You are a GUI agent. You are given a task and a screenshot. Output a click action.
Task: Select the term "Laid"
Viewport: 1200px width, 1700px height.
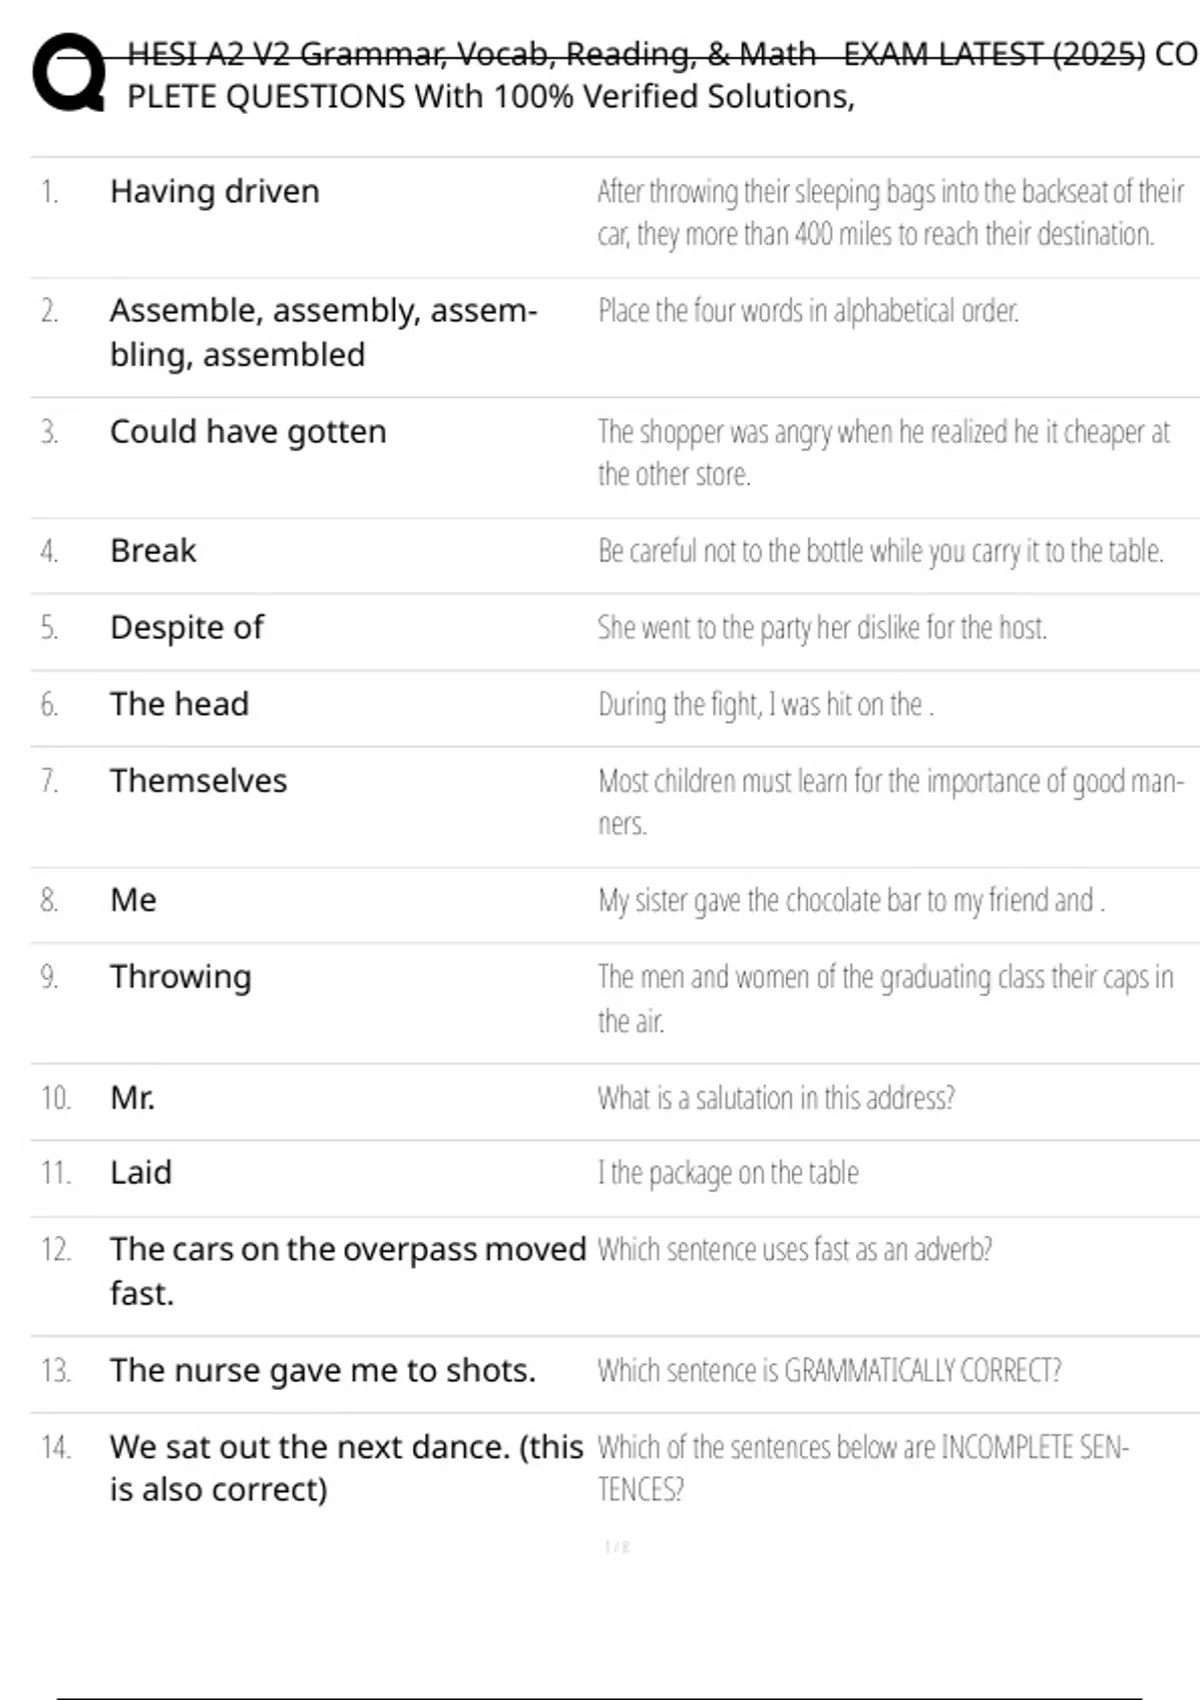(141, 1172)
